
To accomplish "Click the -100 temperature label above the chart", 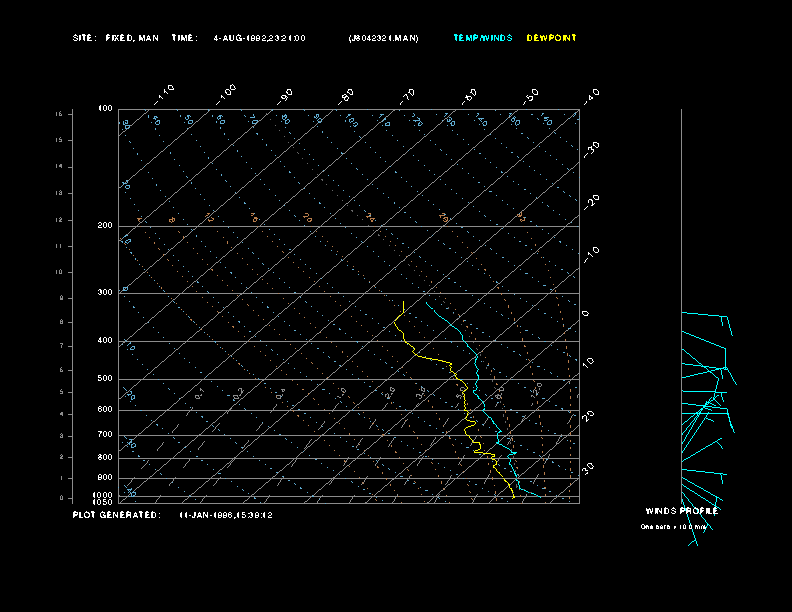I will 225,95.
